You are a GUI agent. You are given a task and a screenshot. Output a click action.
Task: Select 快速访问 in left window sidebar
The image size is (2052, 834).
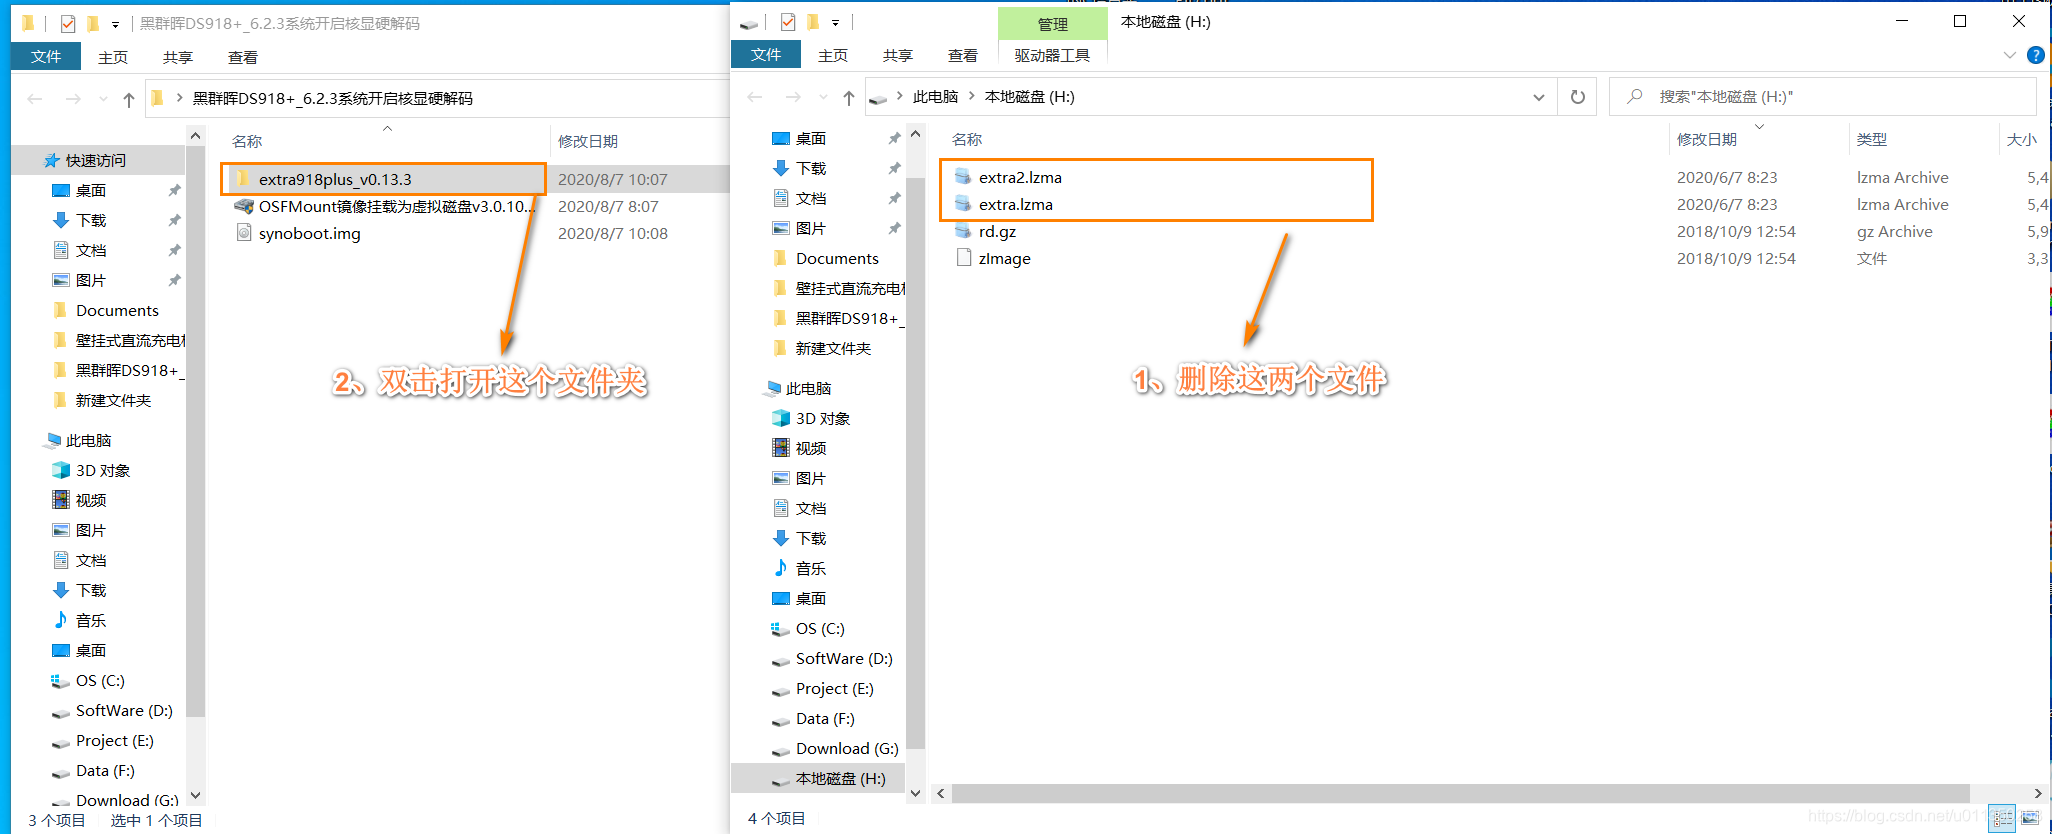tap(95, 160)
